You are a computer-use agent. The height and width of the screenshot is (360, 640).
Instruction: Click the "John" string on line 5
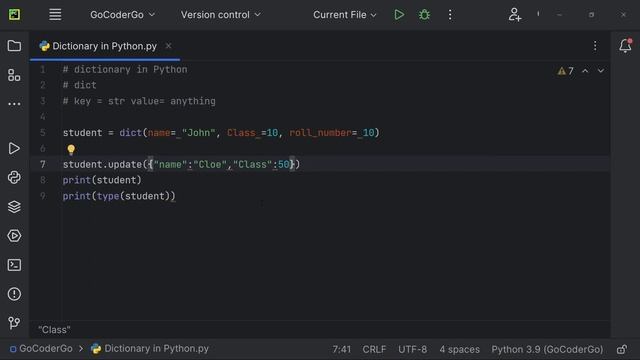click(x=199, y=133)
